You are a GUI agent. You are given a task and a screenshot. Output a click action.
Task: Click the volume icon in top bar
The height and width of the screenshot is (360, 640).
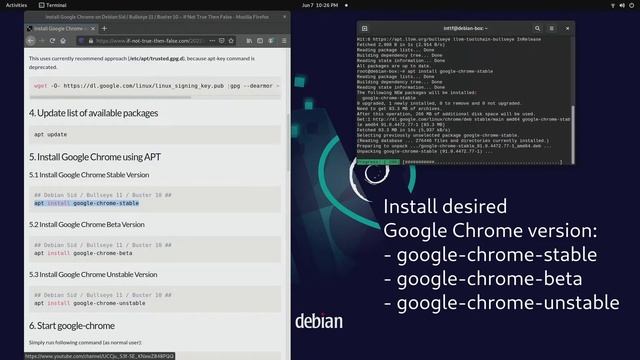pos(622,5)
